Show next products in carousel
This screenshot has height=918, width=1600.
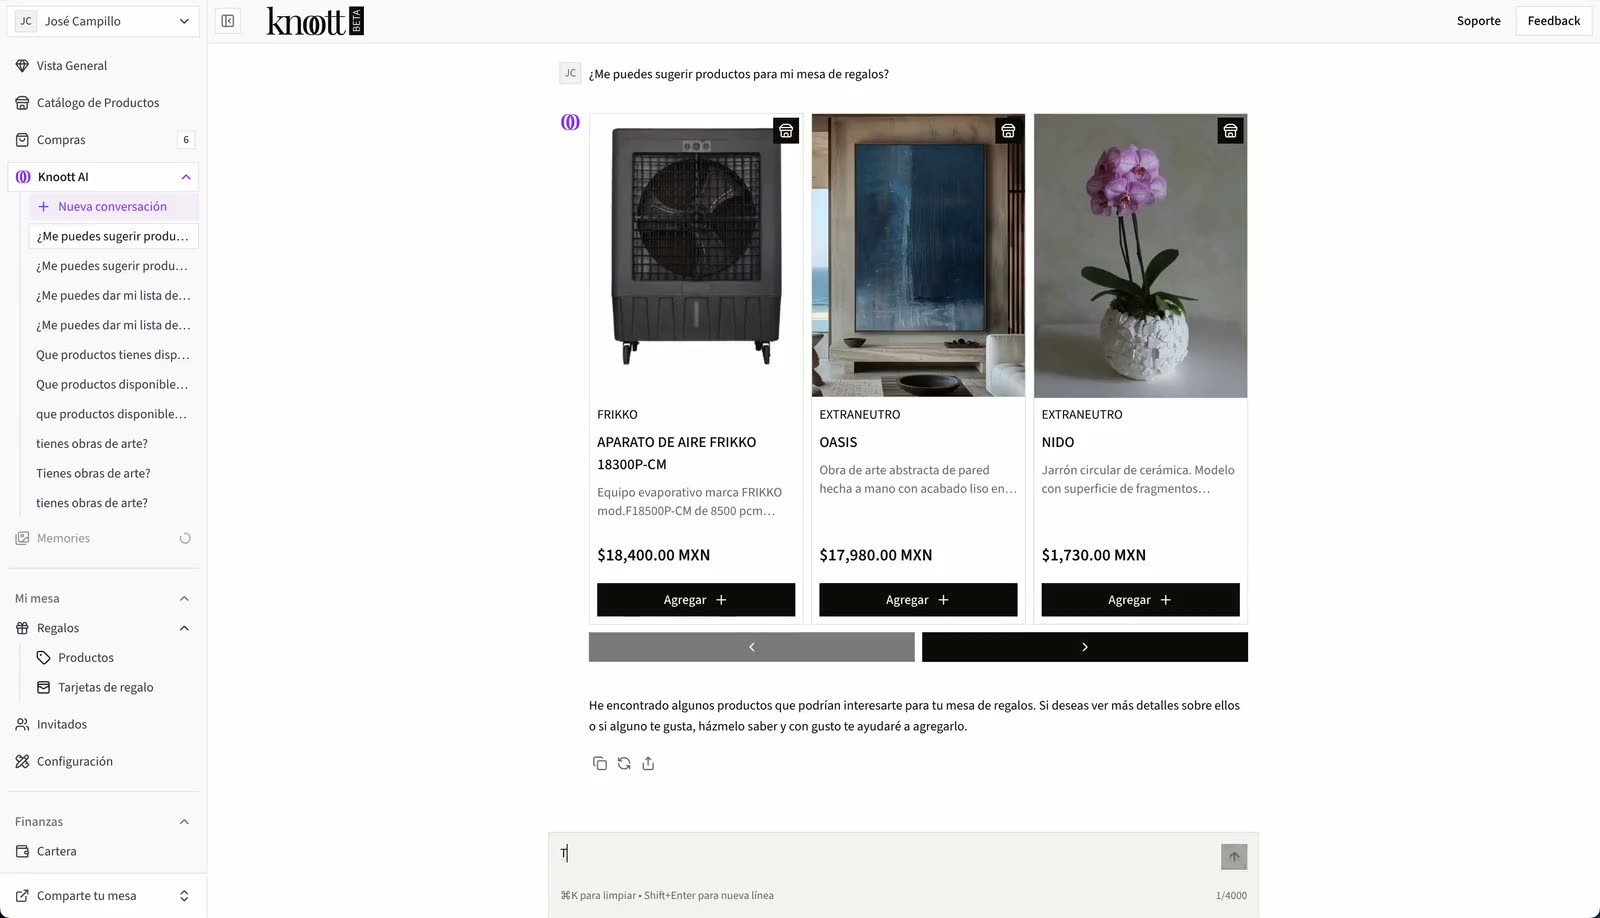click(1084, 647)
